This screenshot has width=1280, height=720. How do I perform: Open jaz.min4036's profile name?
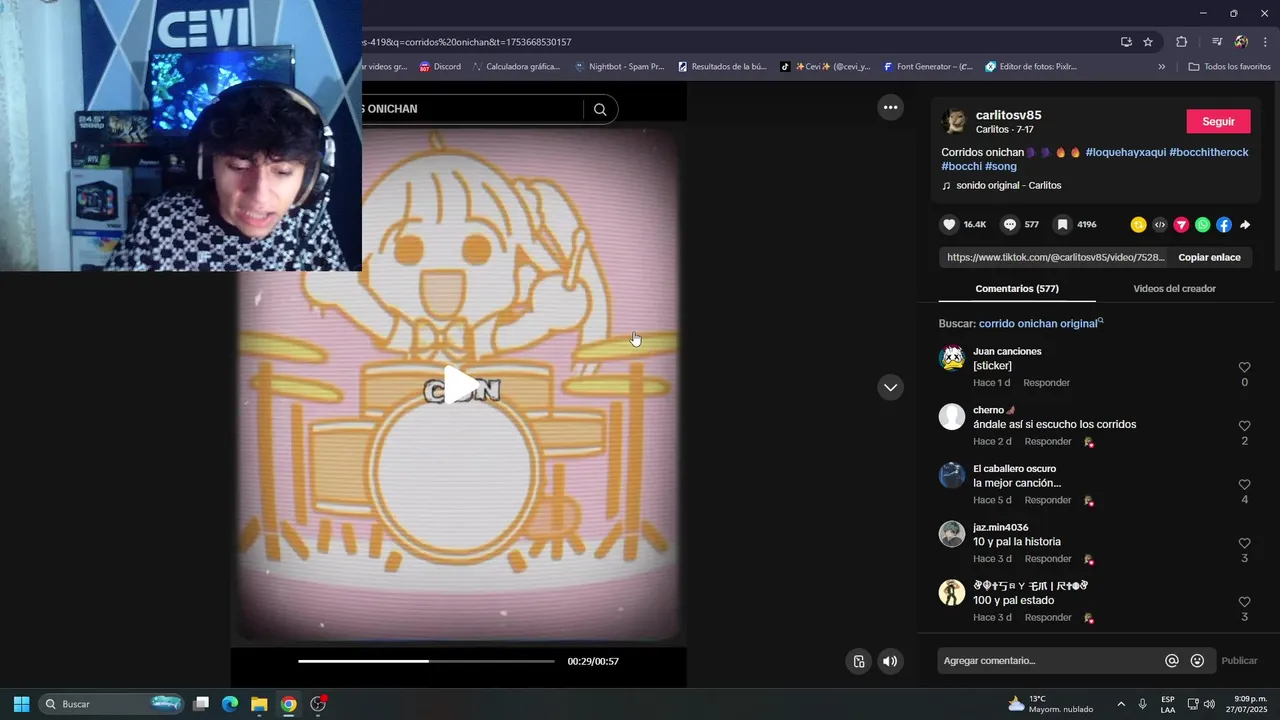(1000, 527)
